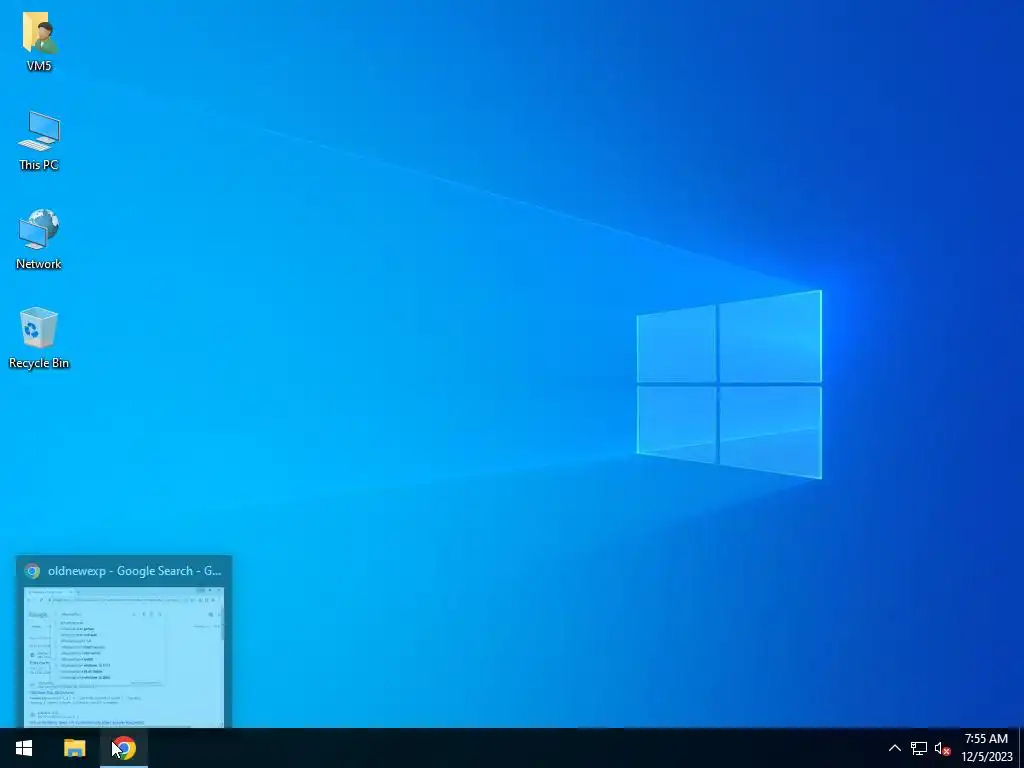Image resolution: width=1024 pixels, height=768 pixels.
Task: Click the Show desktop strip at taskbar end
Action: tap(1021, 748)
